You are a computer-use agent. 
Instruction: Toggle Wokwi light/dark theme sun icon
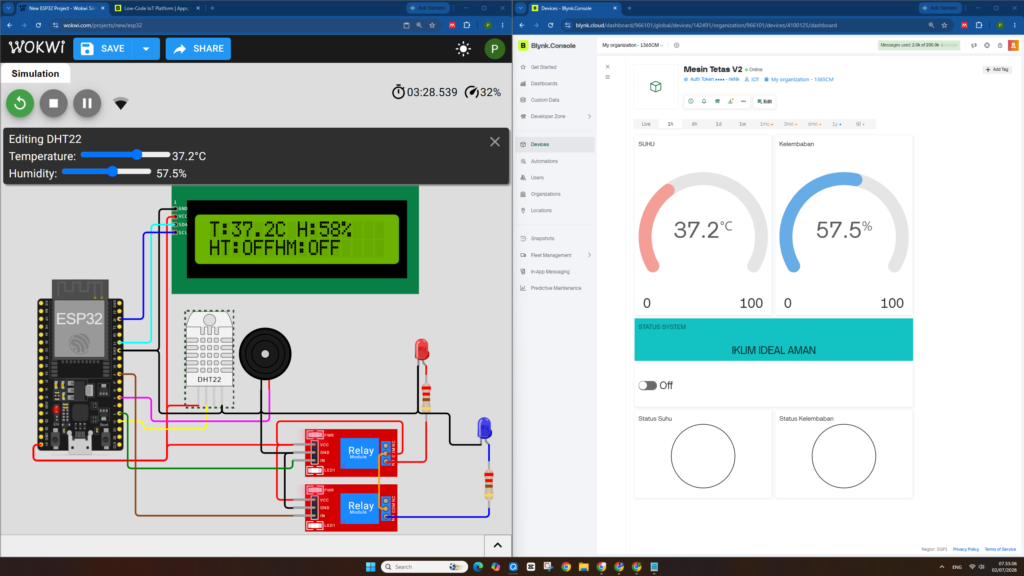(x=463, y=49)
